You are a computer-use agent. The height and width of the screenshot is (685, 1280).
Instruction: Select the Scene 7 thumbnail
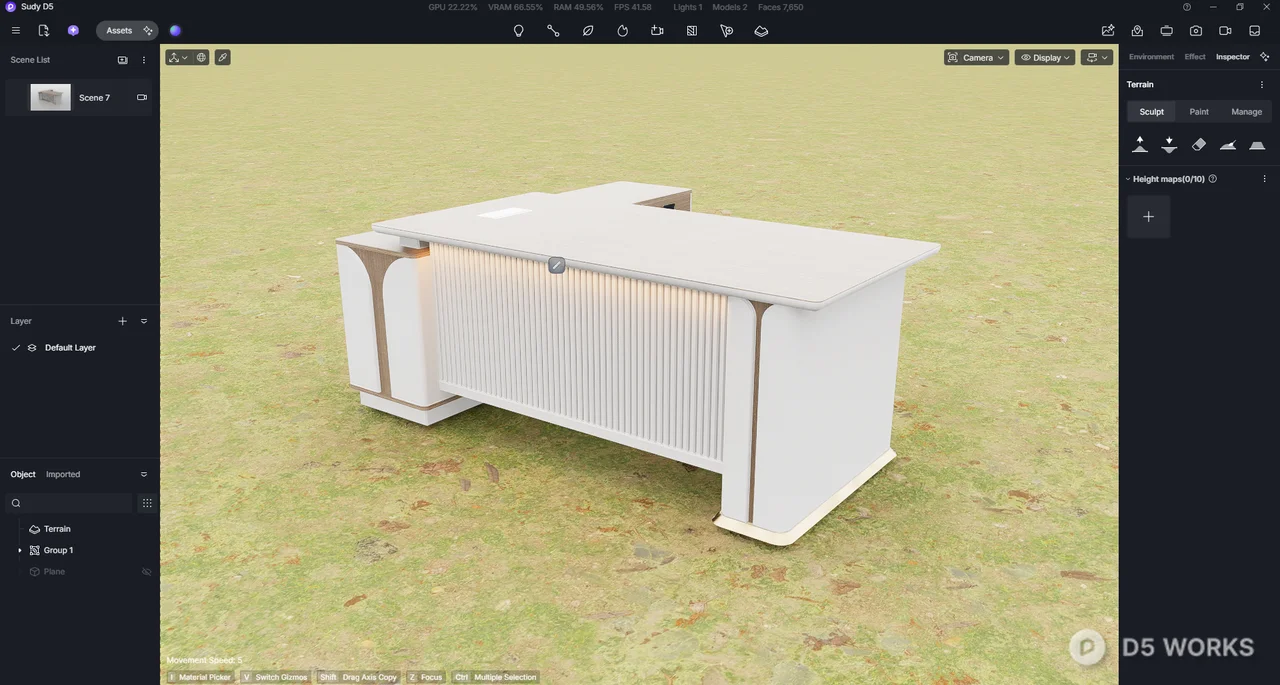51,97
